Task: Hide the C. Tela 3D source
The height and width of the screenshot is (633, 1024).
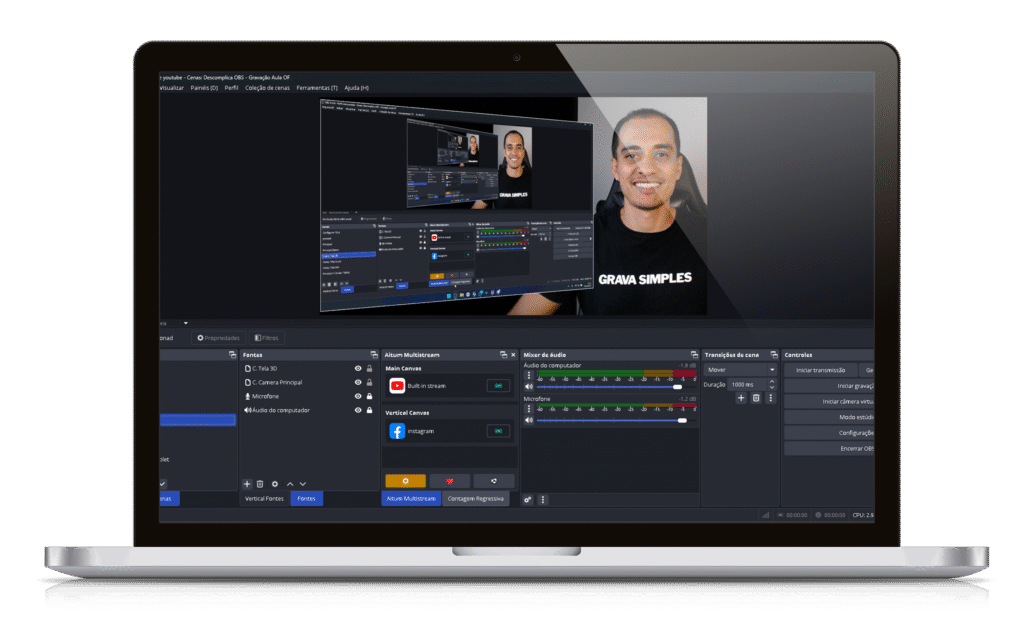Action: [x=357, y=368]
